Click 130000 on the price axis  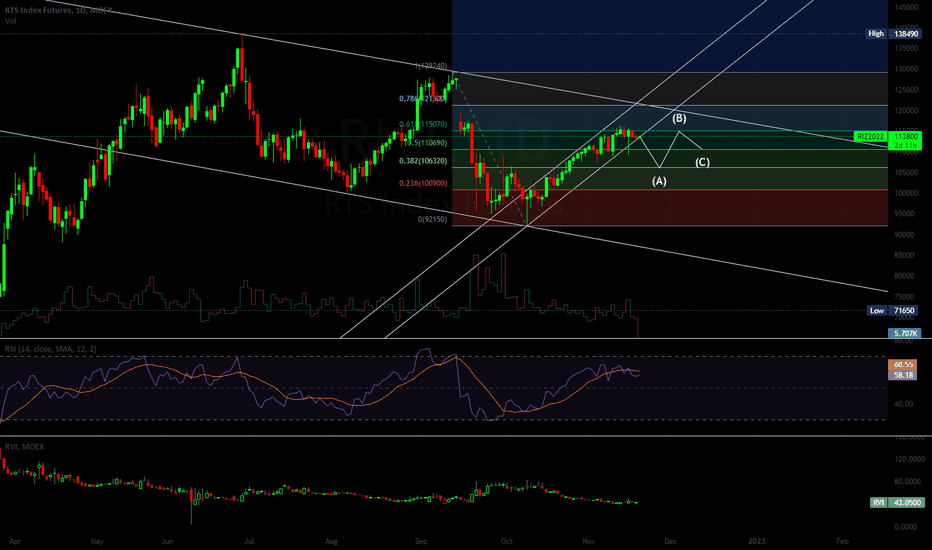[905, 70]
